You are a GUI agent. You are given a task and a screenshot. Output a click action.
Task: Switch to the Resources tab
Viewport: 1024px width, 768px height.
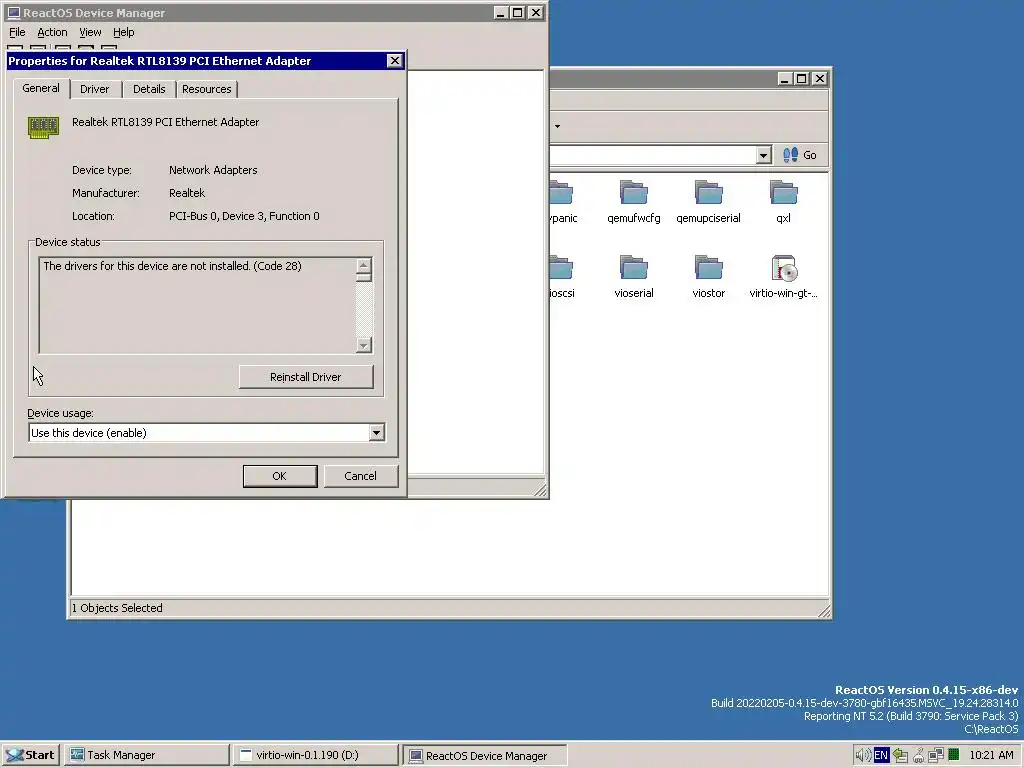206,89
